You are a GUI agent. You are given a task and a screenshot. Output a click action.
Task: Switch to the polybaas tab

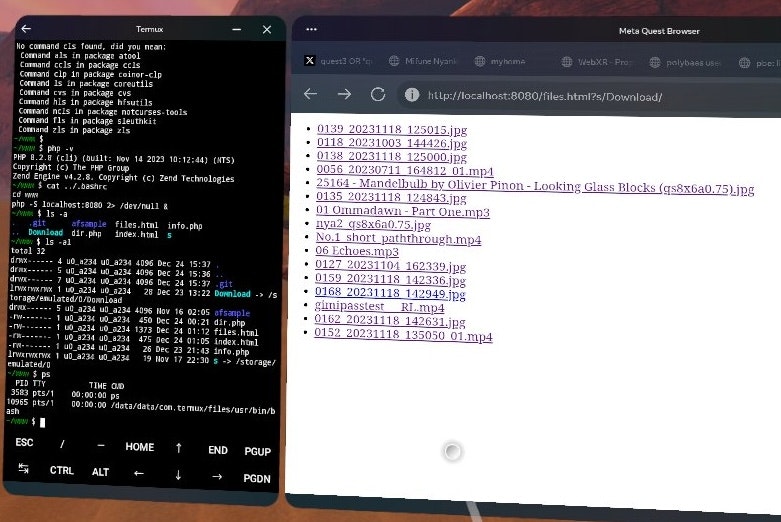(x=685, y=62)
